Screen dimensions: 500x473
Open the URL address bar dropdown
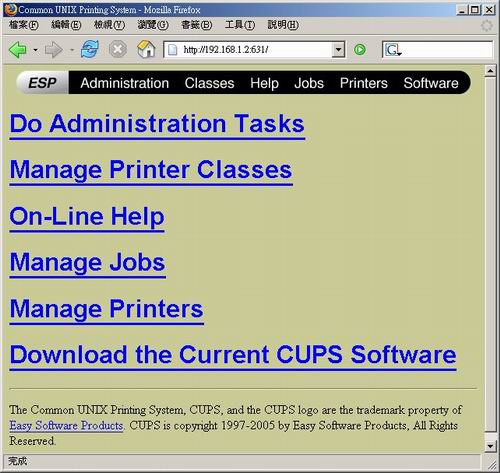[x=338, y=50]
